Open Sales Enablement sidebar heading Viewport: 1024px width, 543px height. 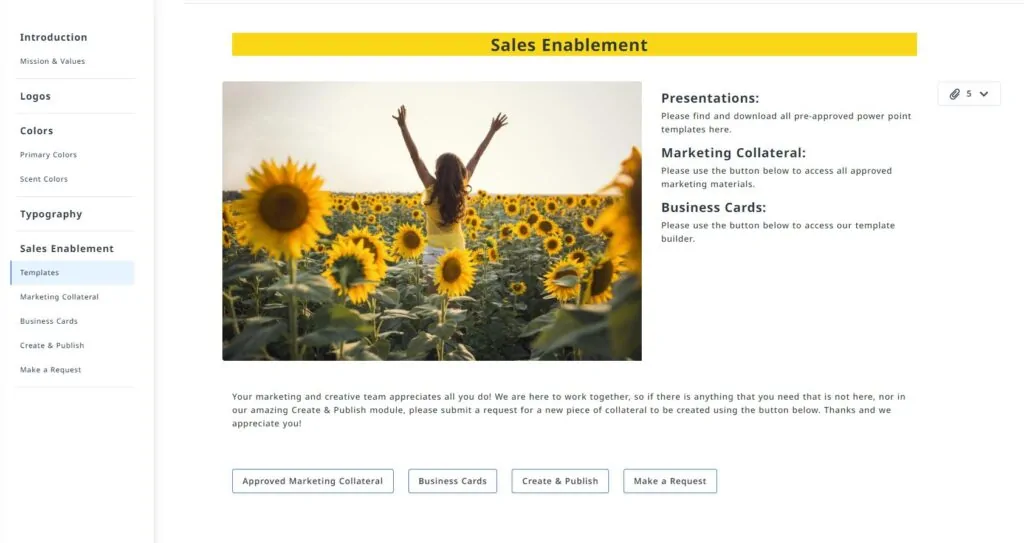coord(67,248)
